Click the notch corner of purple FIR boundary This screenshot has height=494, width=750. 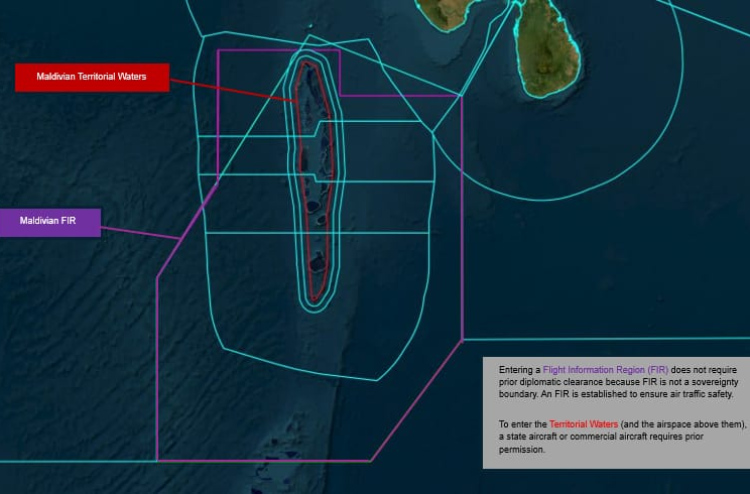pyautogui.click(x=340, y=95)
